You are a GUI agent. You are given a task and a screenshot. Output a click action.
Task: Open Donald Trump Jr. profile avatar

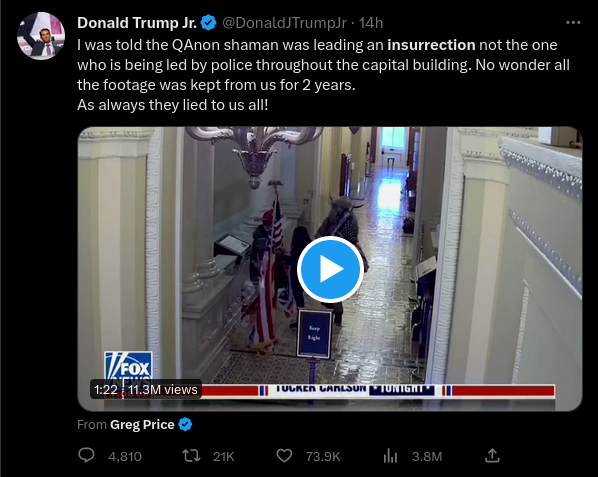[x=41, y=36]
